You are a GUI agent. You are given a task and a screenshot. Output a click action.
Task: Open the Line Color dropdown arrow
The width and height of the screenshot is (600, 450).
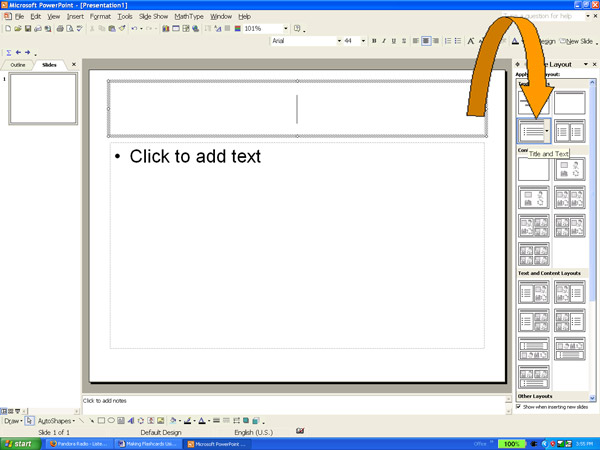(x=194, y=421)
